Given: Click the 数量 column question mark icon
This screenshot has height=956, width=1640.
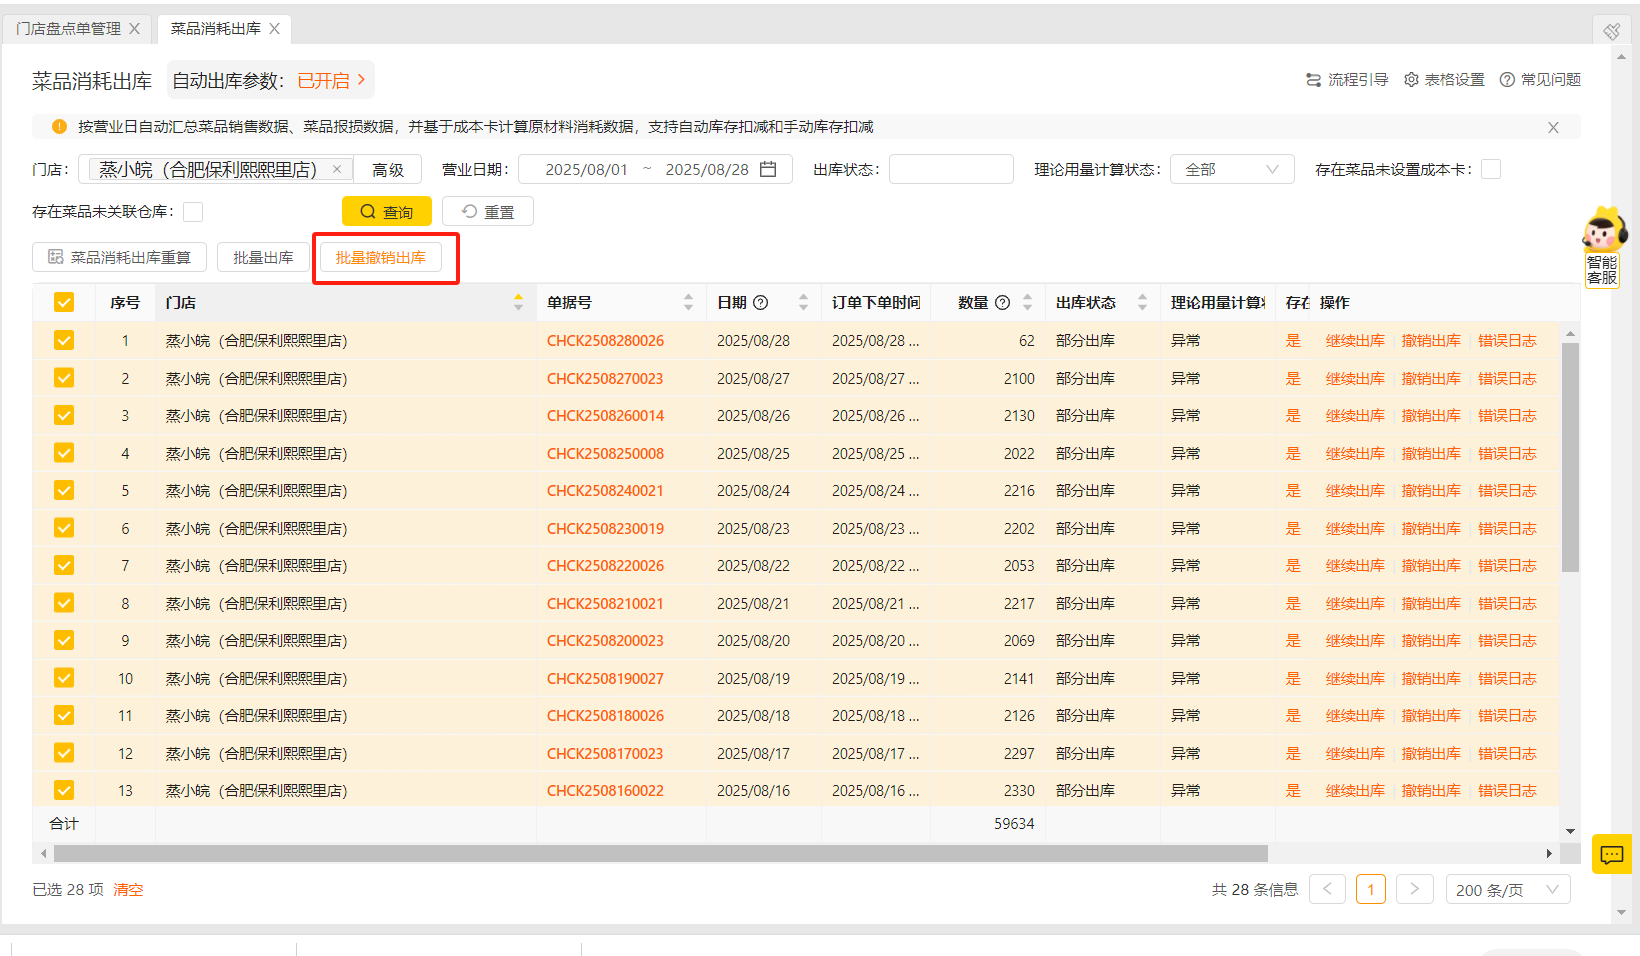Looking at the screenshot, I should pos(1004,302).
